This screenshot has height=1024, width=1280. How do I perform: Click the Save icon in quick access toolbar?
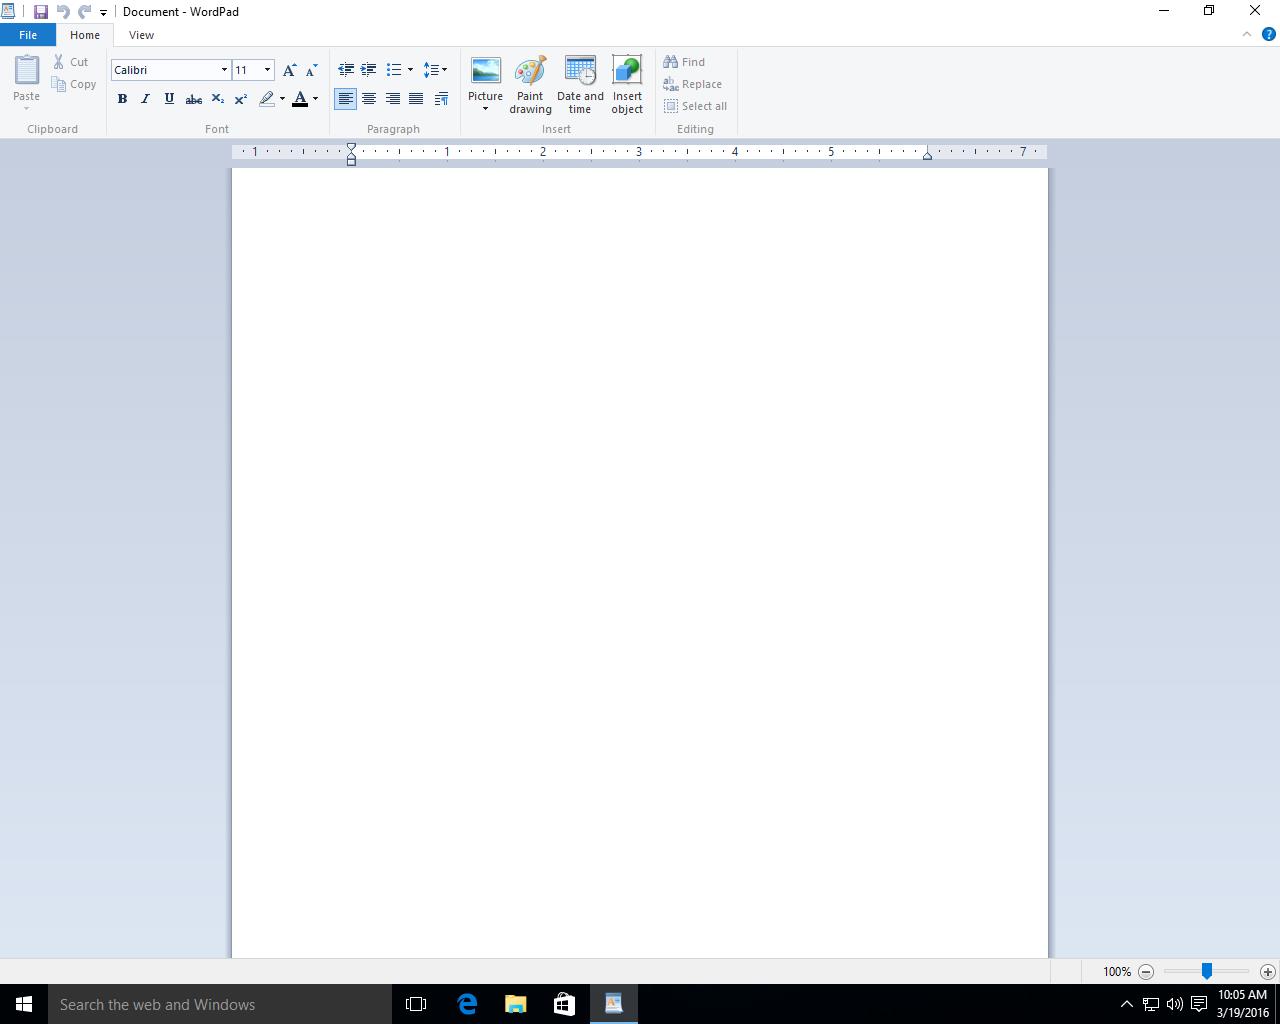tap(41, 12)
